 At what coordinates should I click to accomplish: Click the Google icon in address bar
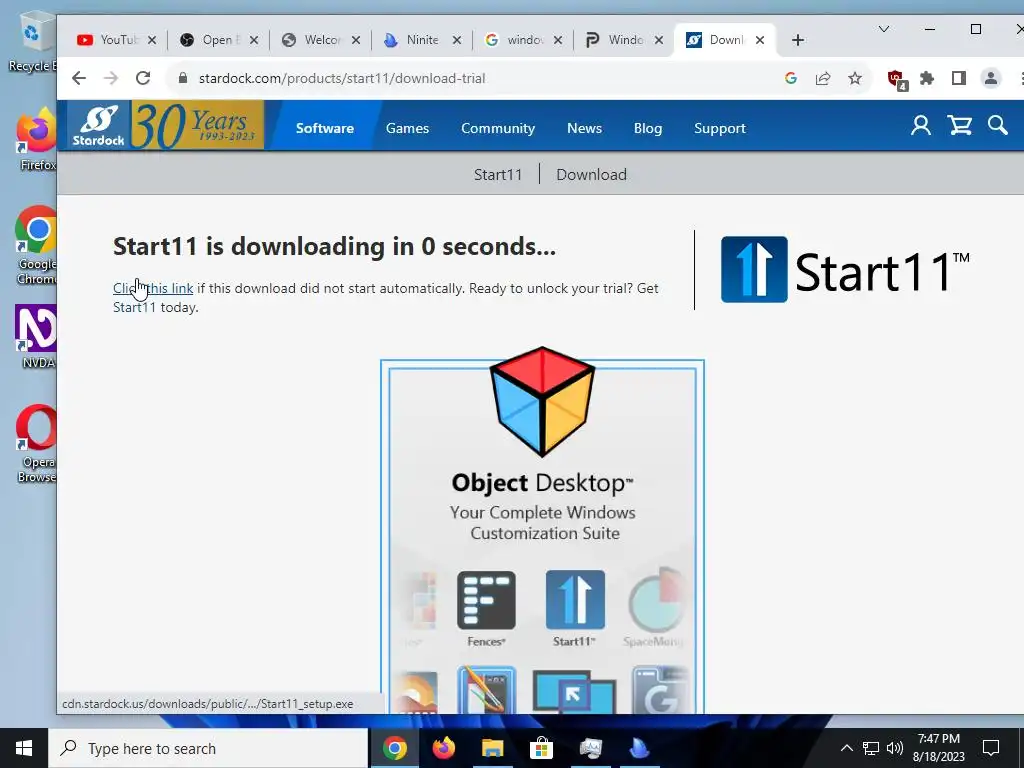tap(791, 78)
